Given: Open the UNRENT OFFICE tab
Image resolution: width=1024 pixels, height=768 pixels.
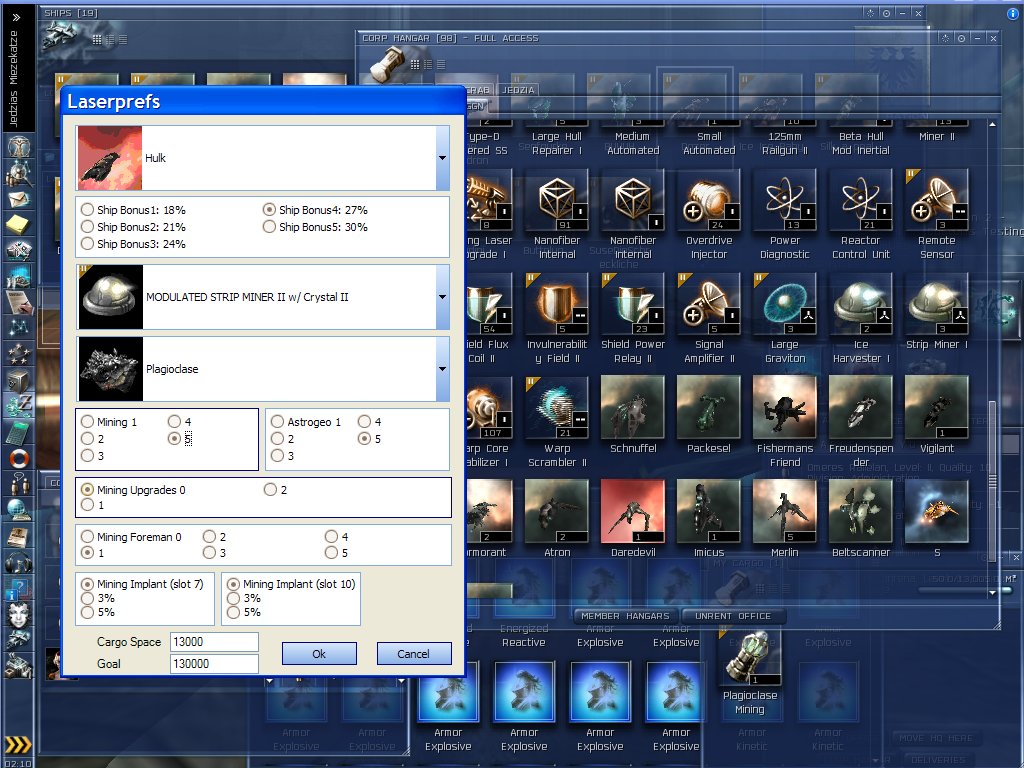Looking at the screenshot, I should pos(733,616).
